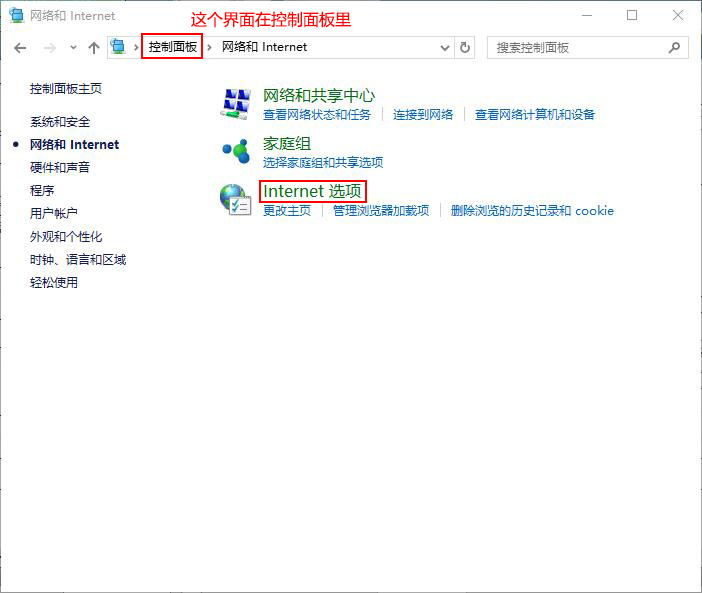Click 更改主页 link

point(287,210)
